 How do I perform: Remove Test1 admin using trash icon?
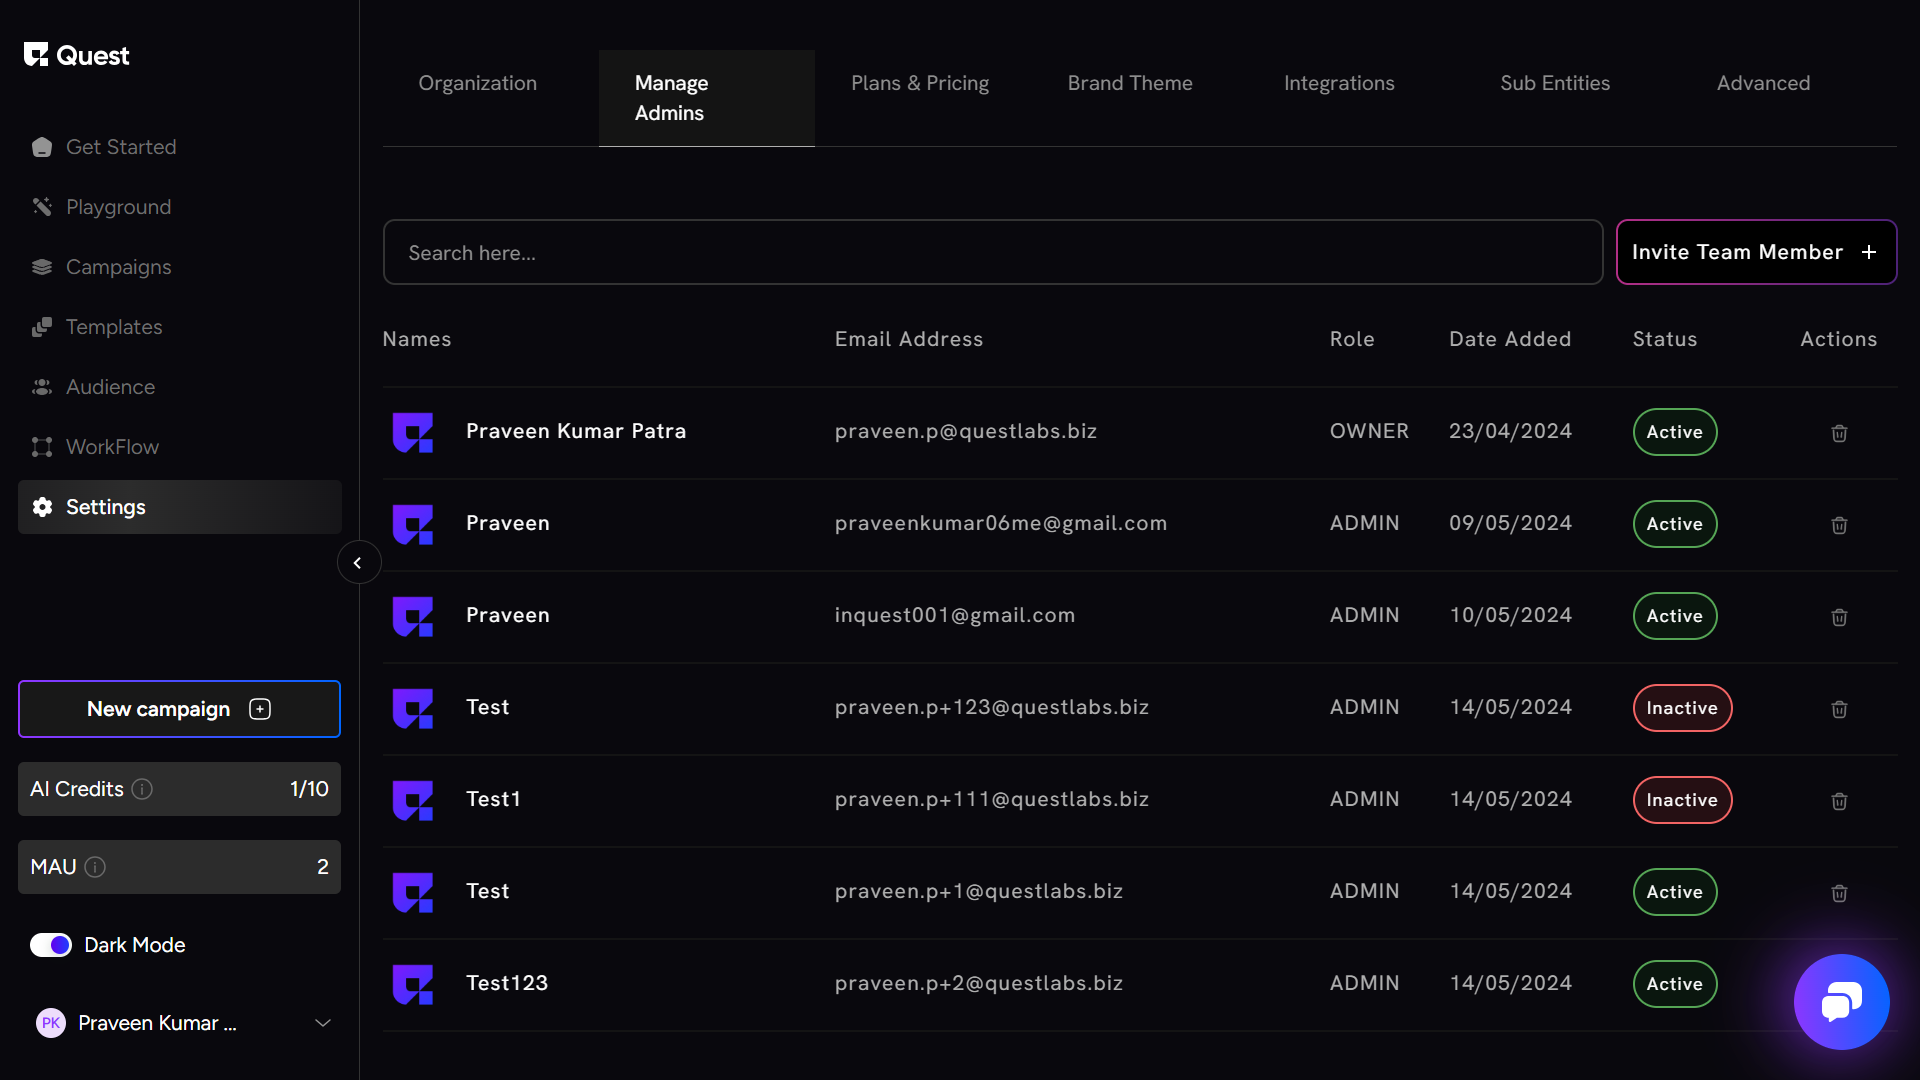coord(1838,801)
